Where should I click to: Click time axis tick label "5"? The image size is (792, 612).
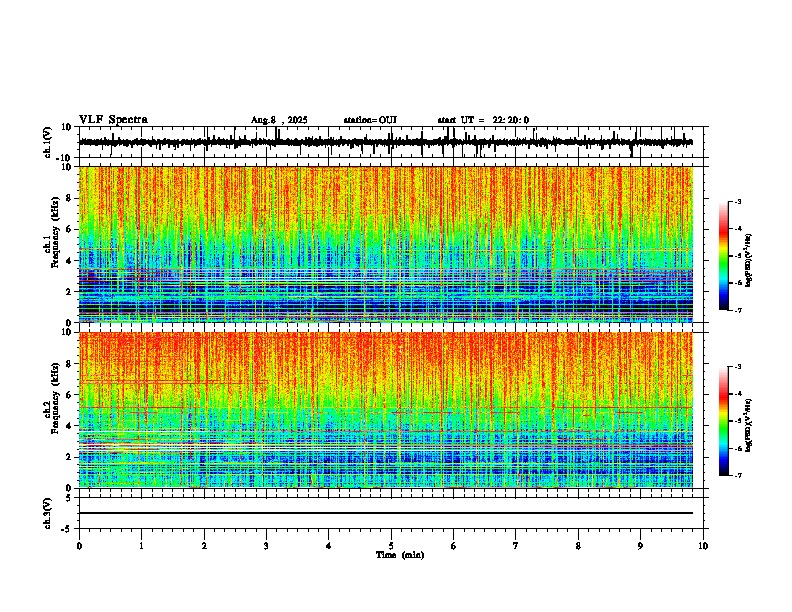[x=391, y=546]
